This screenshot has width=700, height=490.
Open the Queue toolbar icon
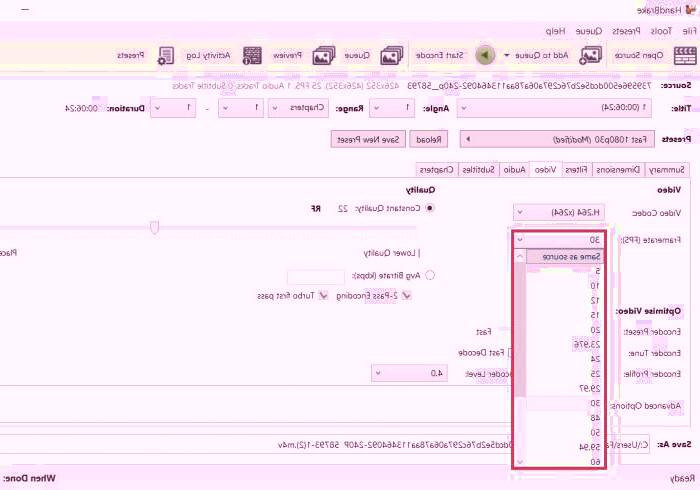(392, 56)
